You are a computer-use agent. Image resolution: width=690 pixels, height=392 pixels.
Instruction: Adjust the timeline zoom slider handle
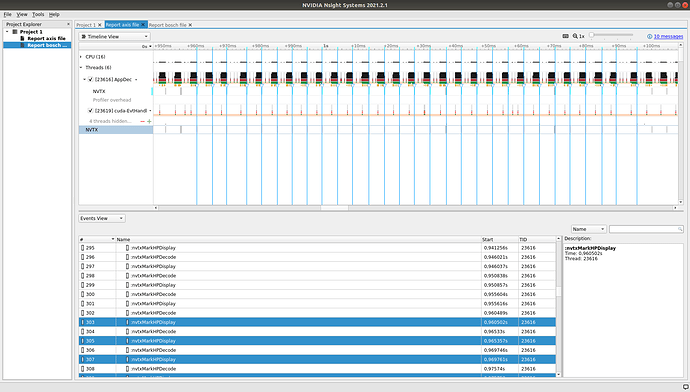pos(591,35)
